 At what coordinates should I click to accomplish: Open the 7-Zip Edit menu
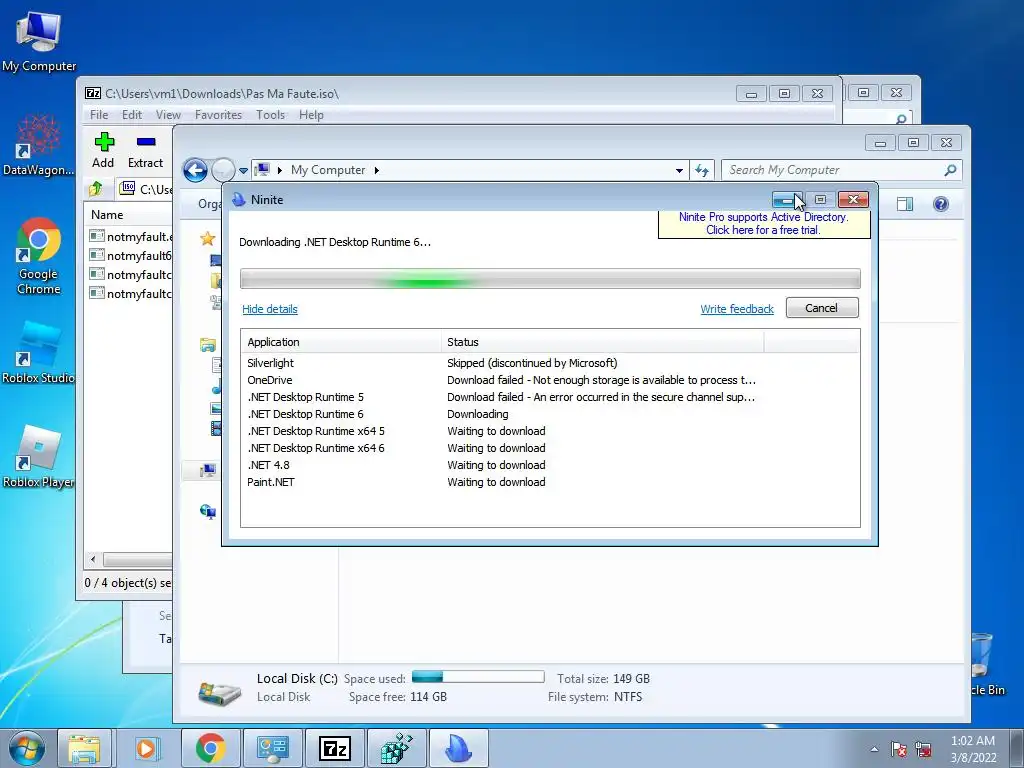[132, 115]
